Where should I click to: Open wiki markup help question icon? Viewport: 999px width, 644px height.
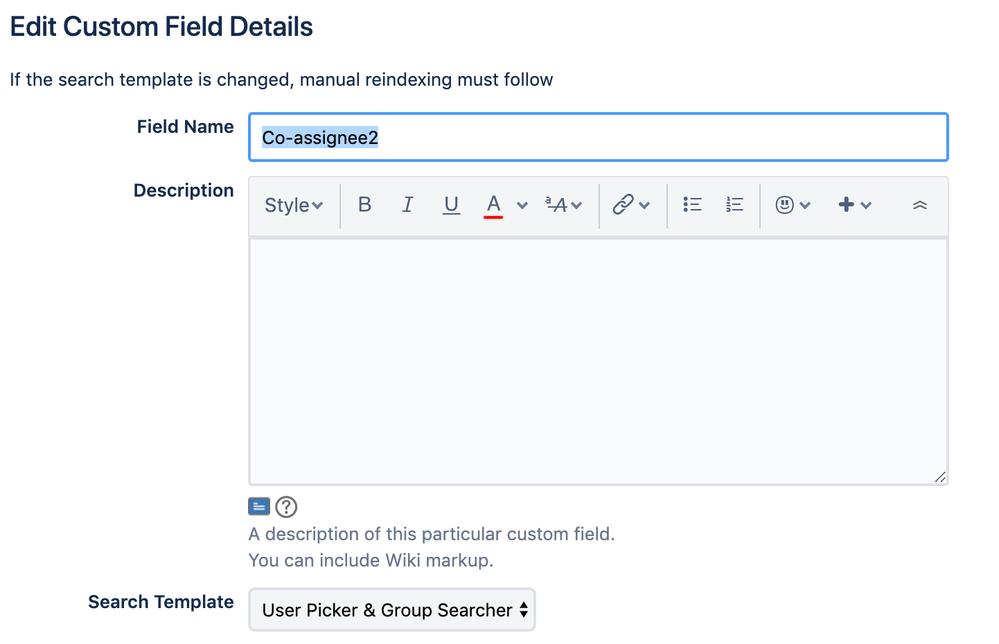(286, 506)
